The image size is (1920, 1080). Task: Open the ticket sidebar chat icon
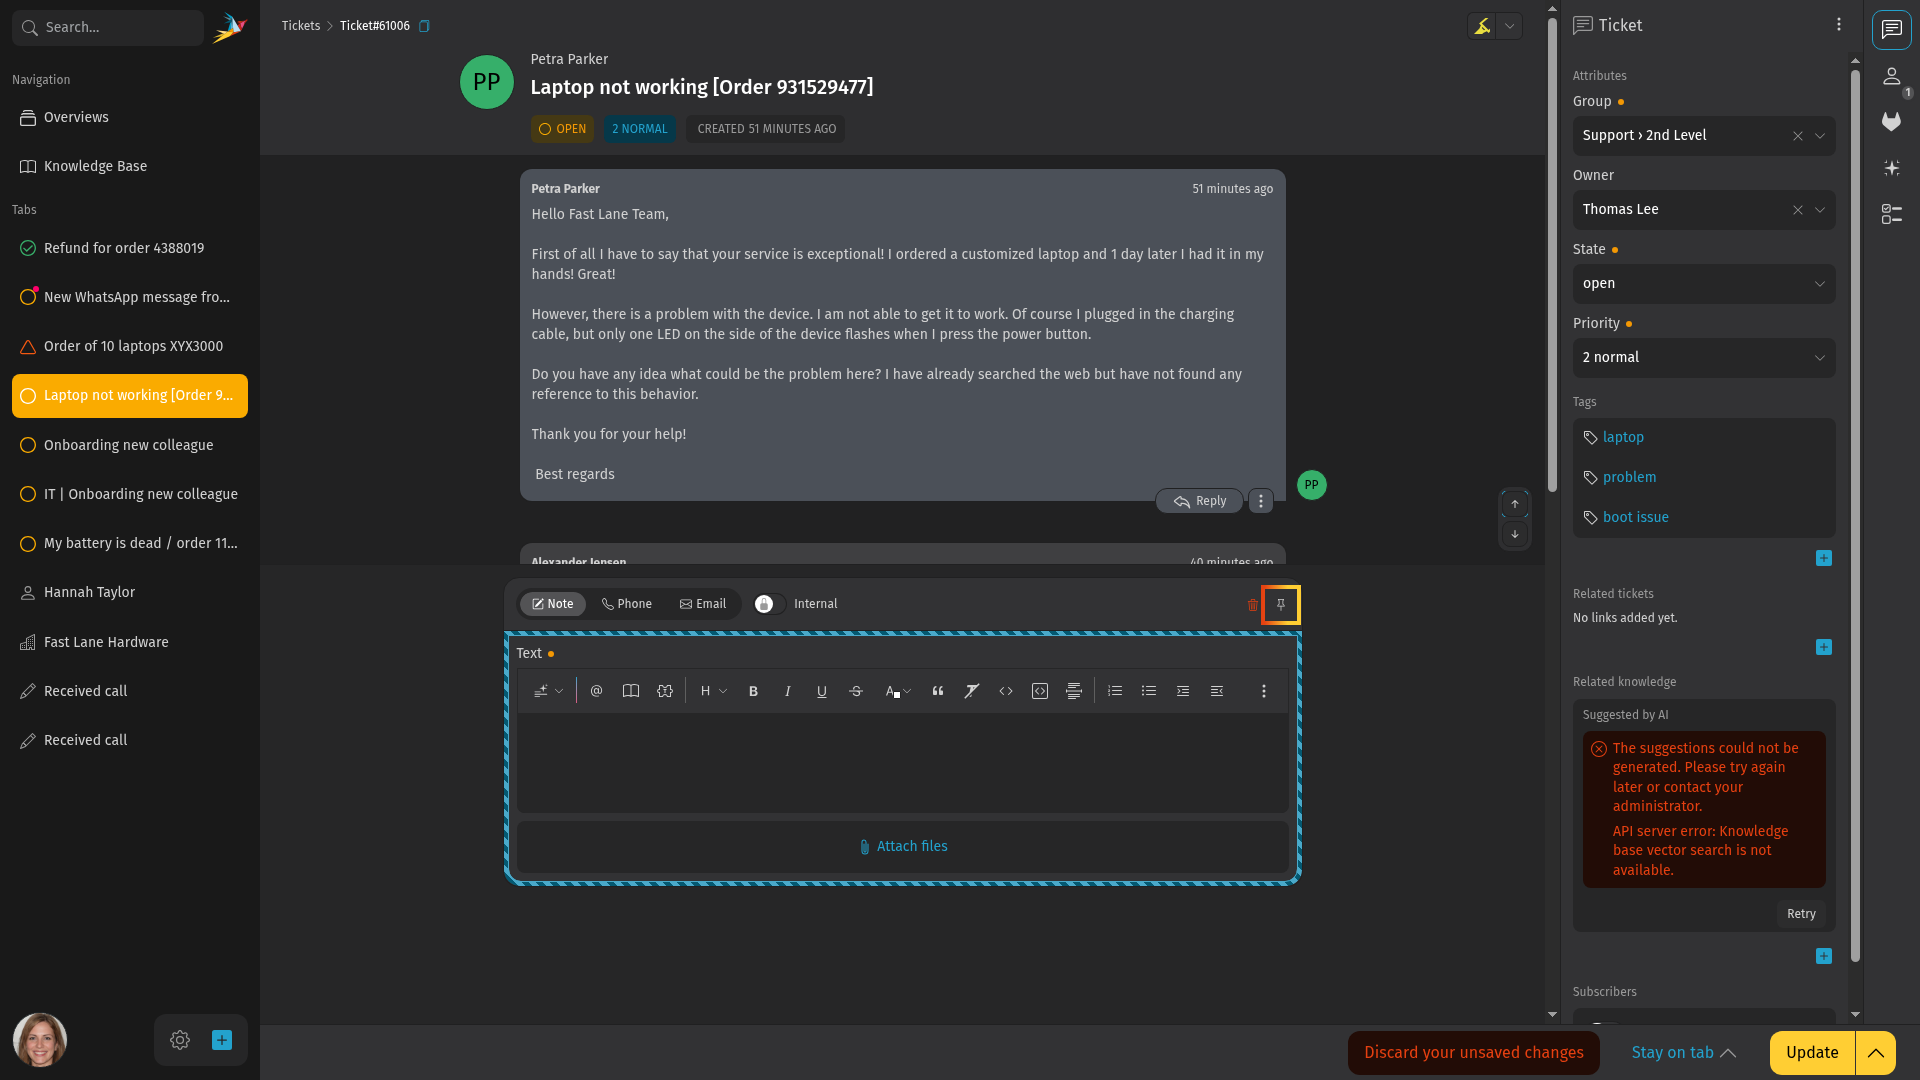coord(1892,30)
